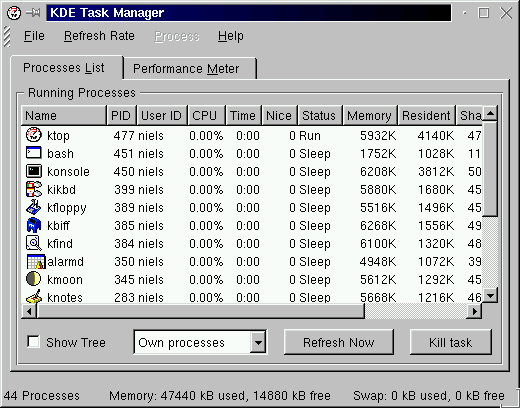Click the 3812K resident value
The width and height of the screenshot is (520, 408).
[x=436, y=172]
